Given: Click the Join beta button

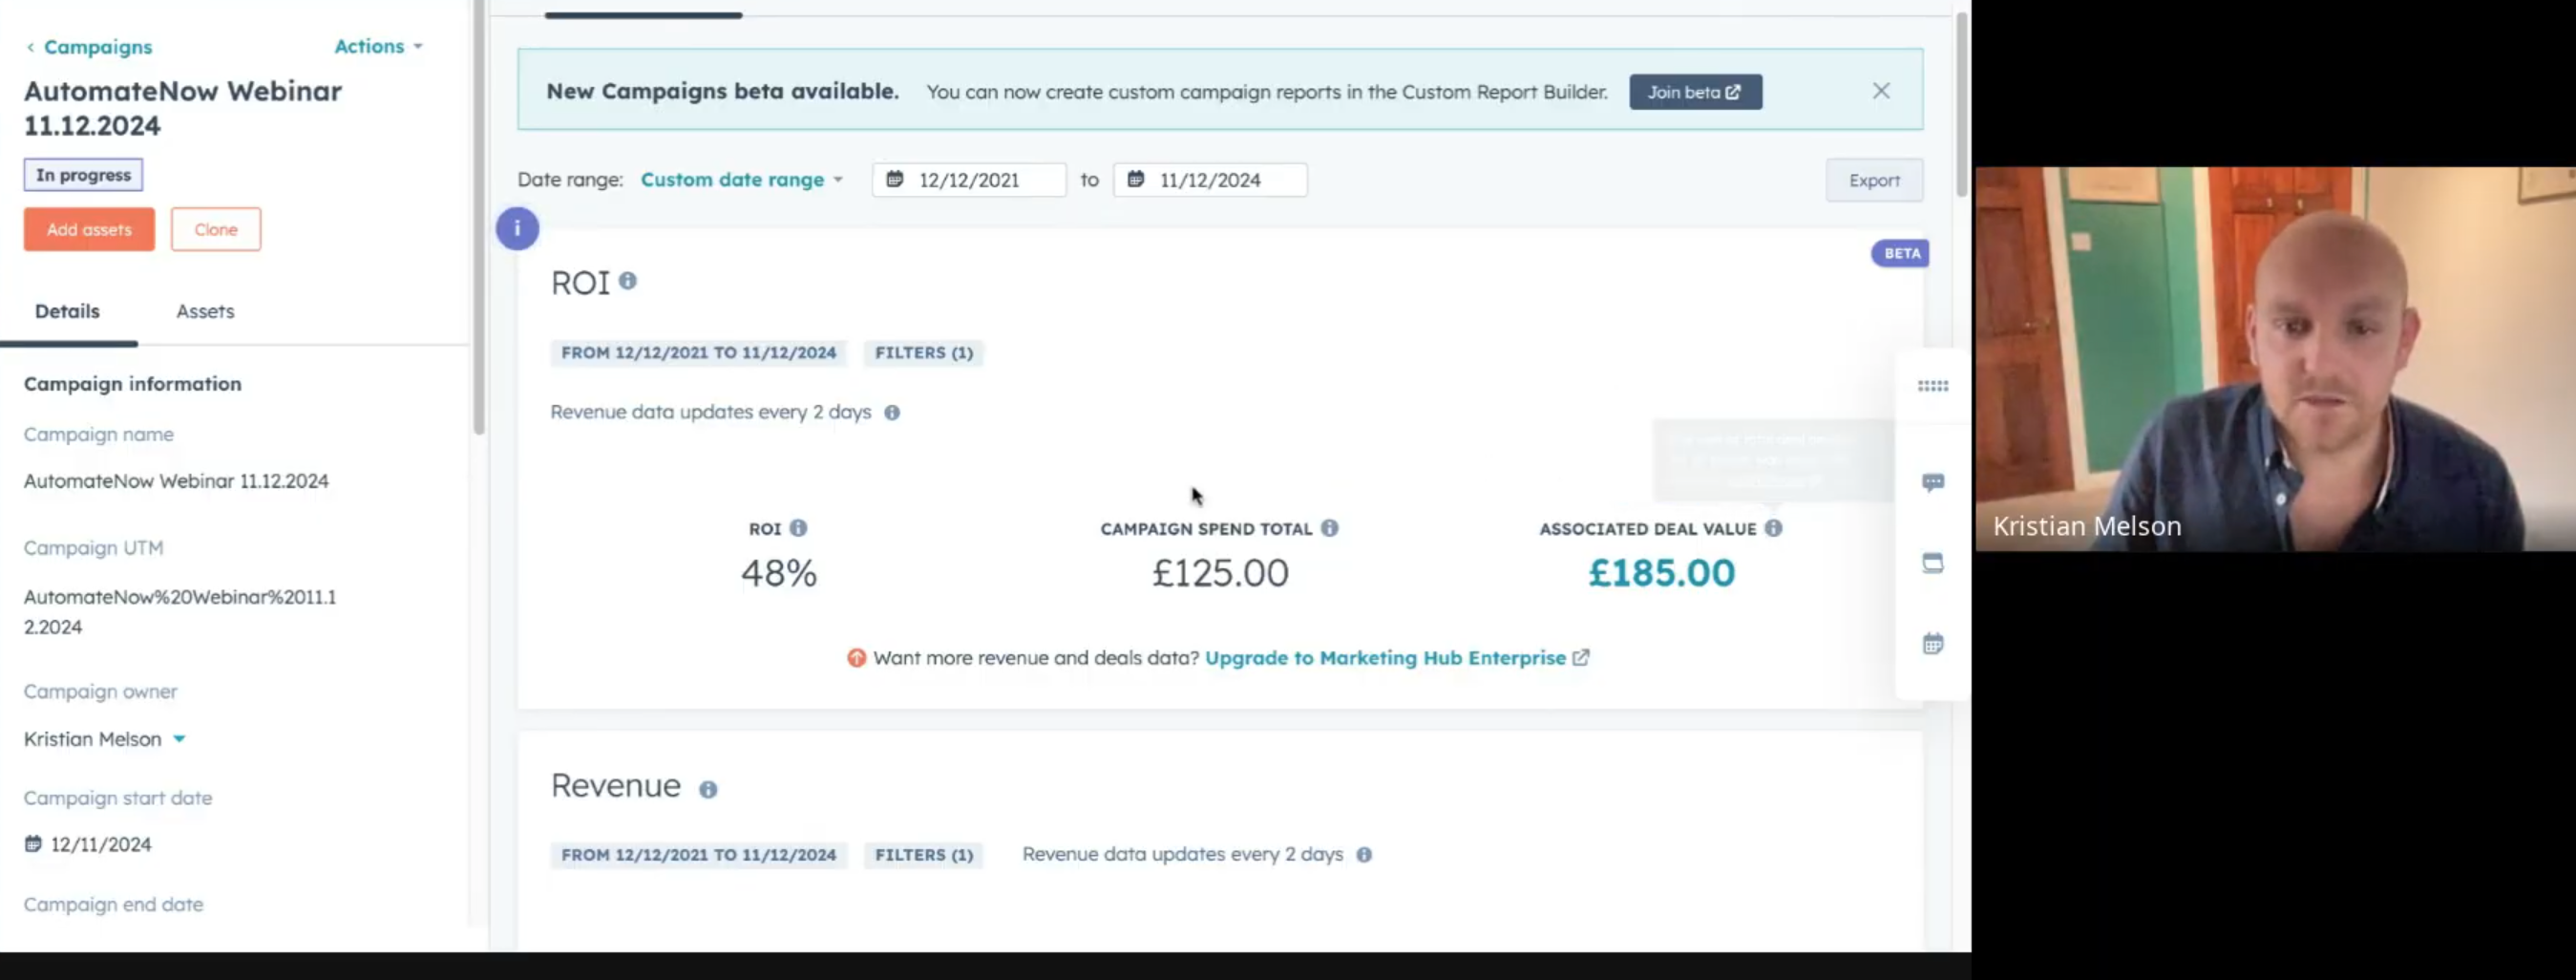Looking at the screenshot, I should tap(1694, 92).
